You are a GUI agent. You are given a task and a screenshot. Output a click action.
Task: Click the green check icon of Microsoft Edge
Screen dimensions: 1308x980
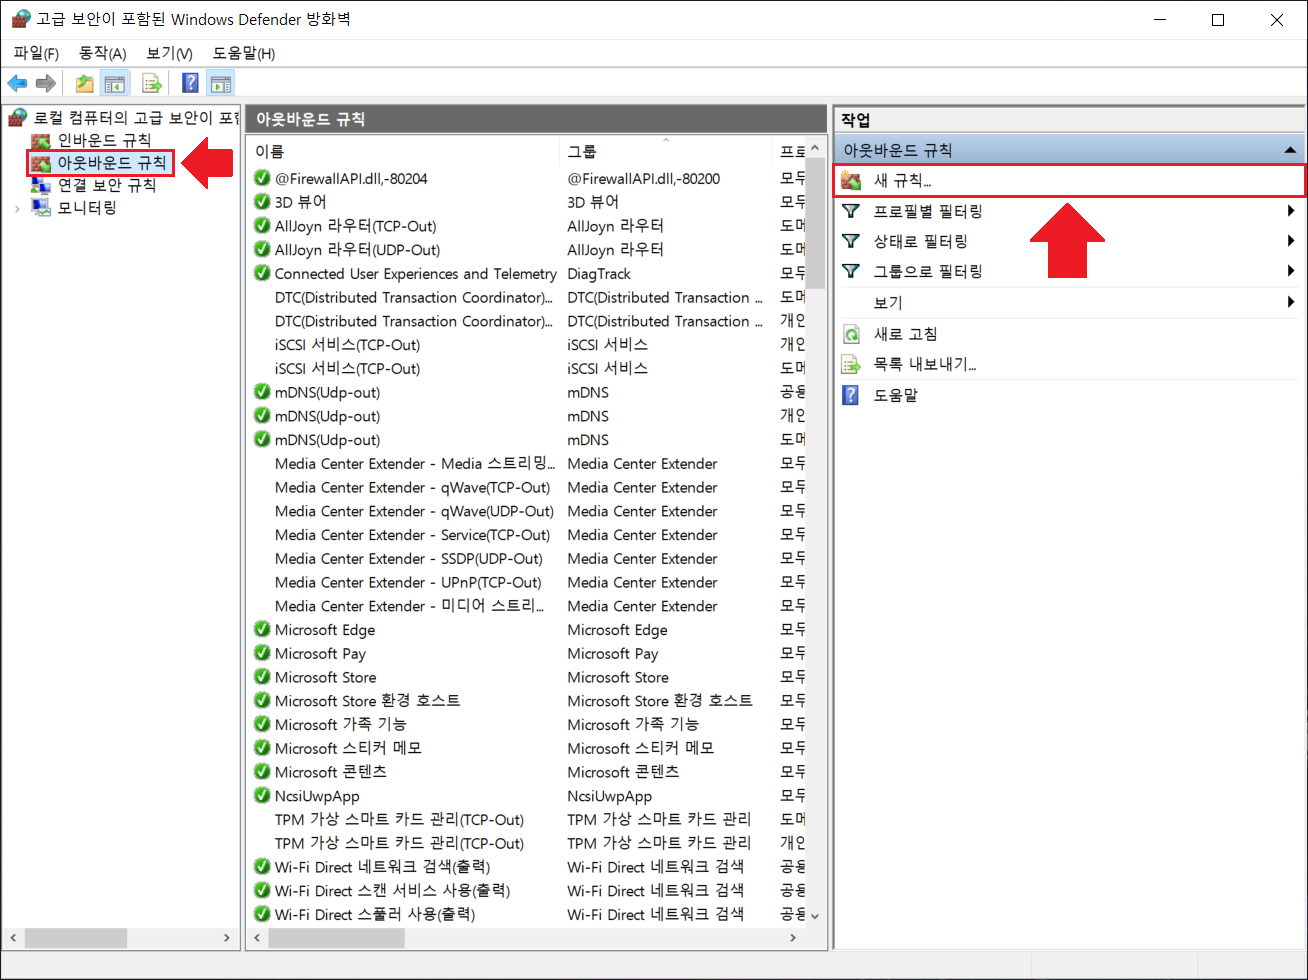(262, 630)
